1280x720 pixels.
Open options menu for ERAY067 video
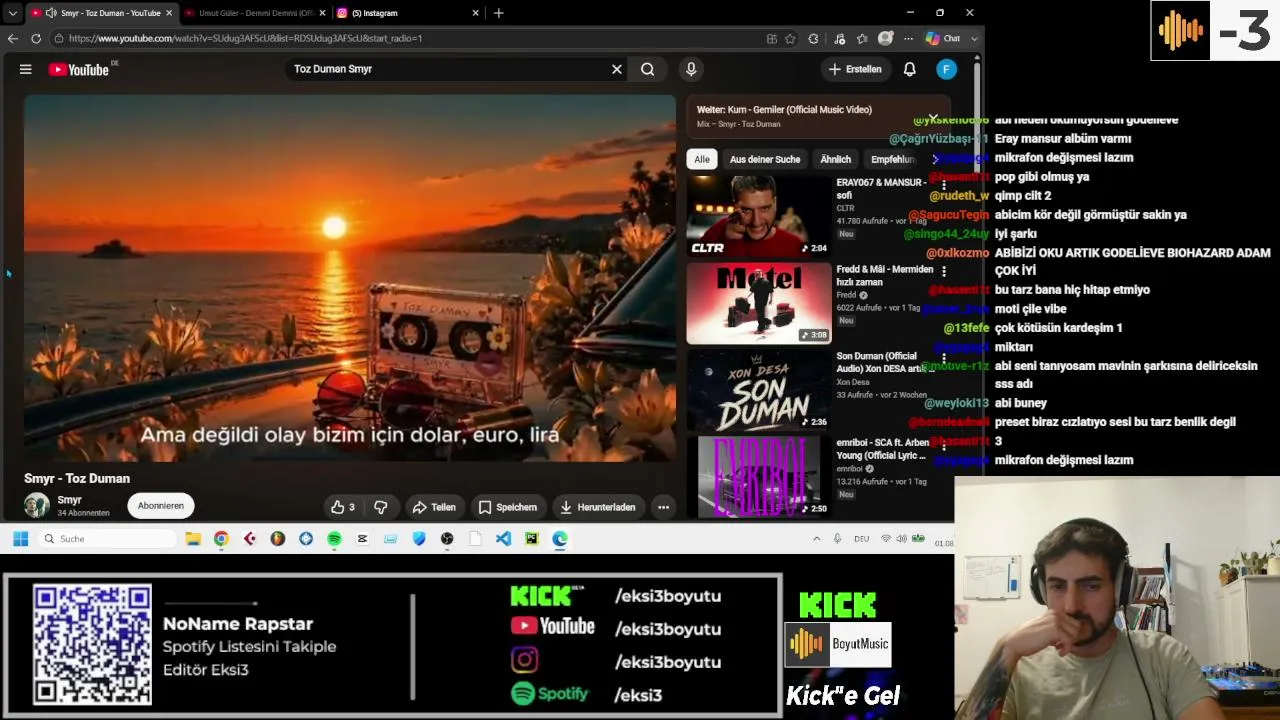[x=943, y=185]
